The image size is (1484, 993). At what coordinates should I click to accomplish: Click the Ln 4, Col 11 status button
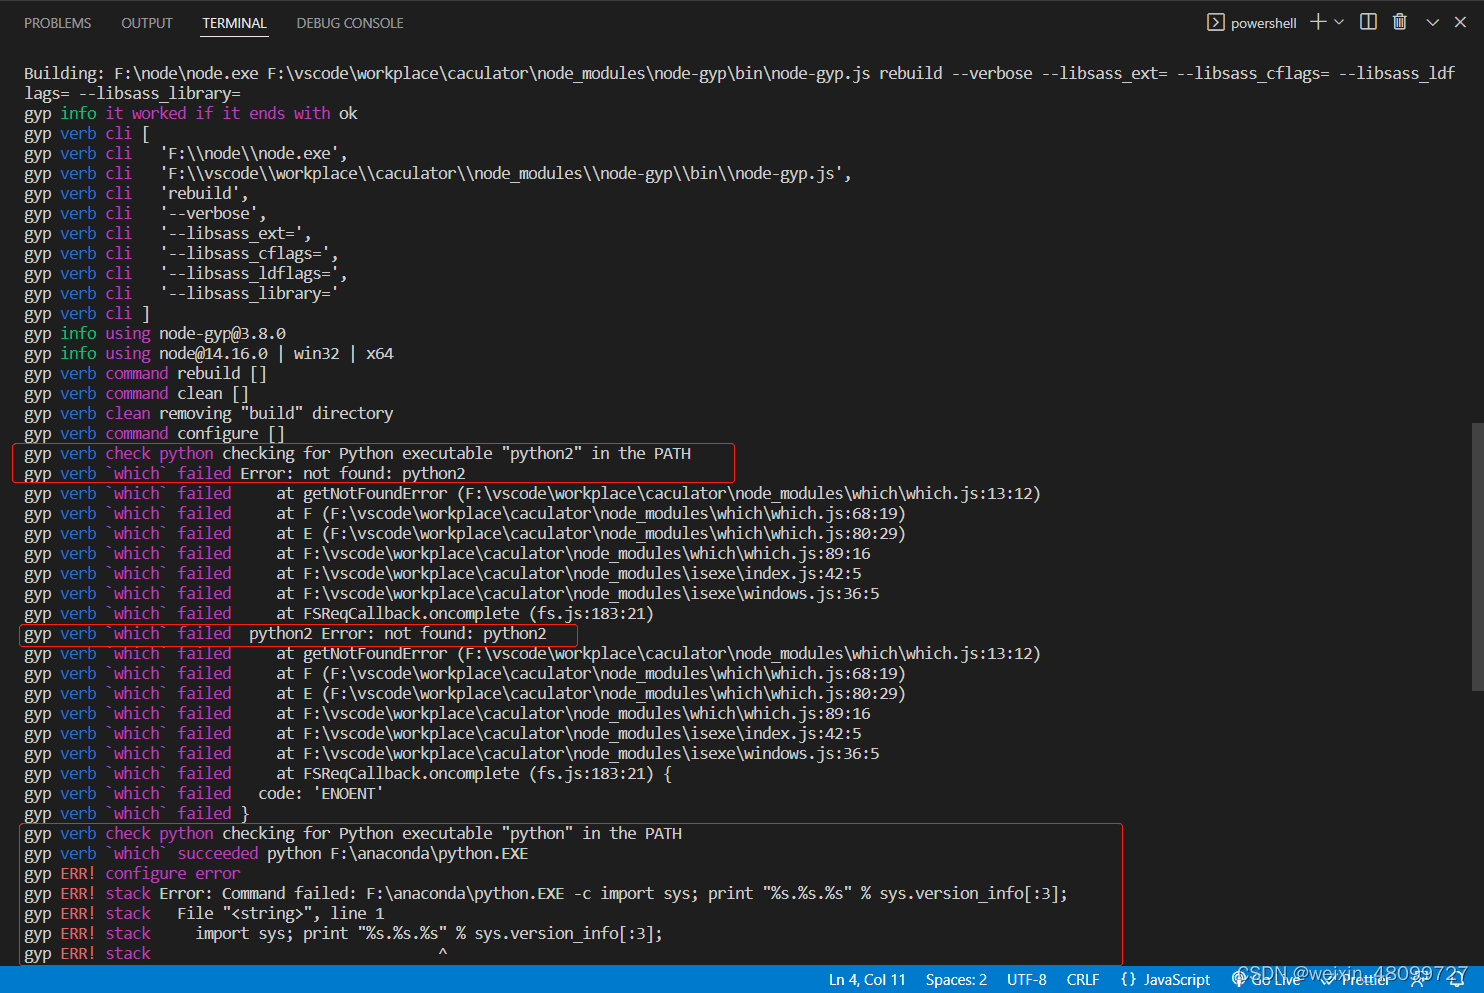866,979
